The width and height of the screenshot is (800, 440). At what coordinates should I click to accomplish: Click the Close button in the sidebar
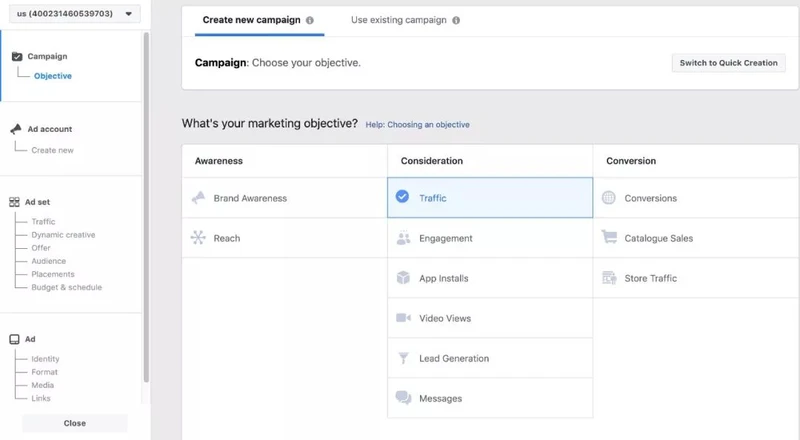pos(74,423)
